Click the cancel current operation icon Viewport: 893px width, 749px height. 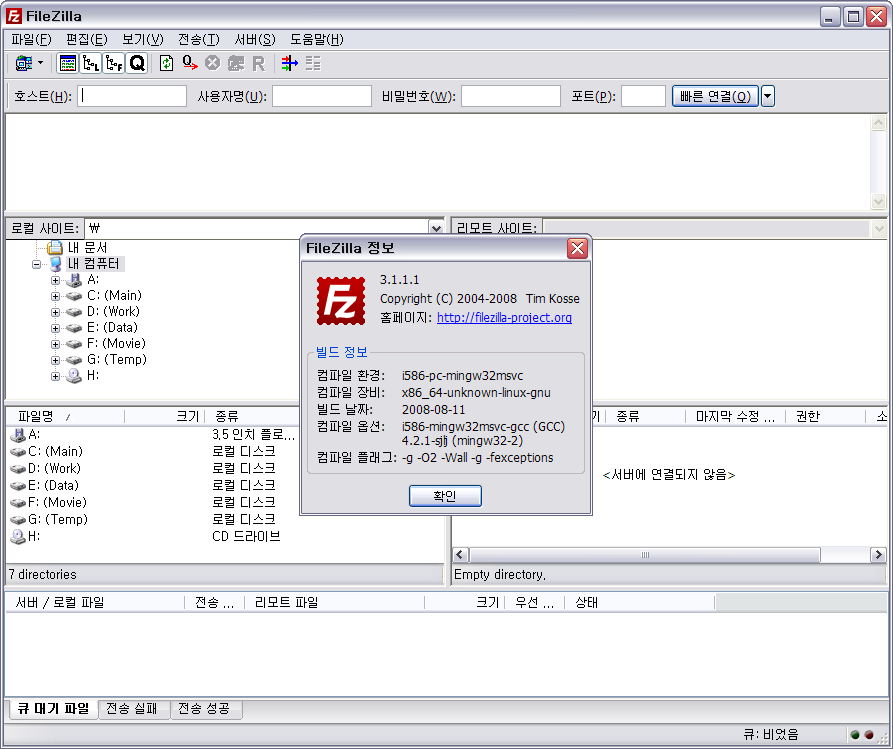[x=212, y=62]
